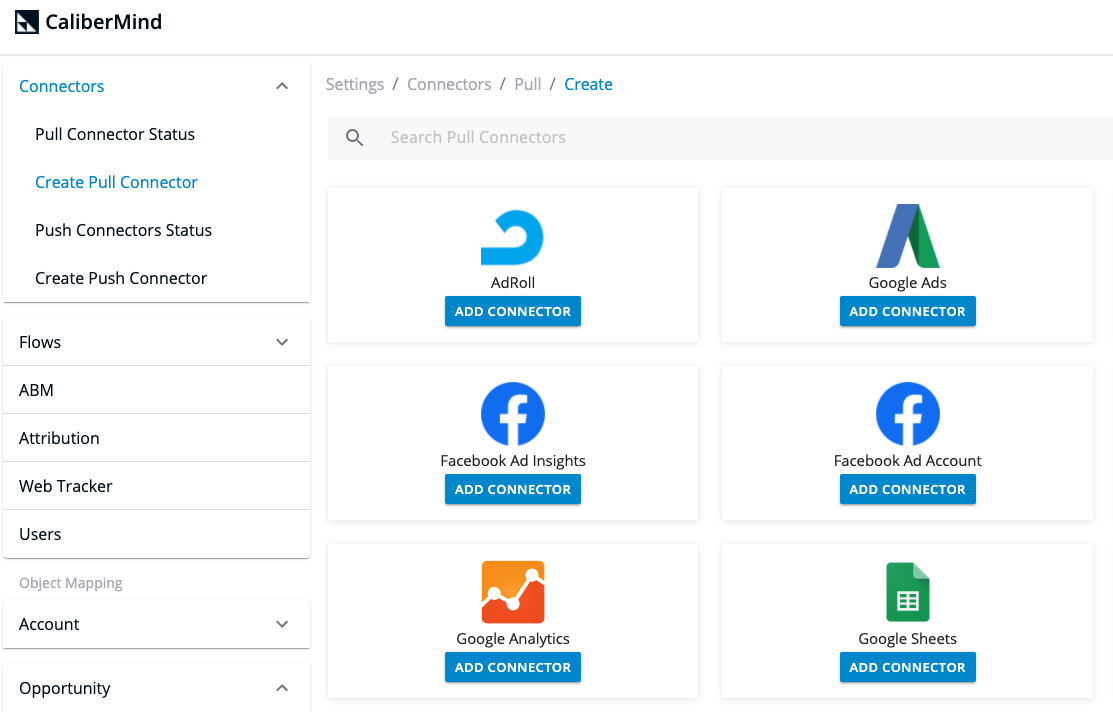Click the Google Ads logo
This screenshot has height=712, width=1113.
(907, 236)
